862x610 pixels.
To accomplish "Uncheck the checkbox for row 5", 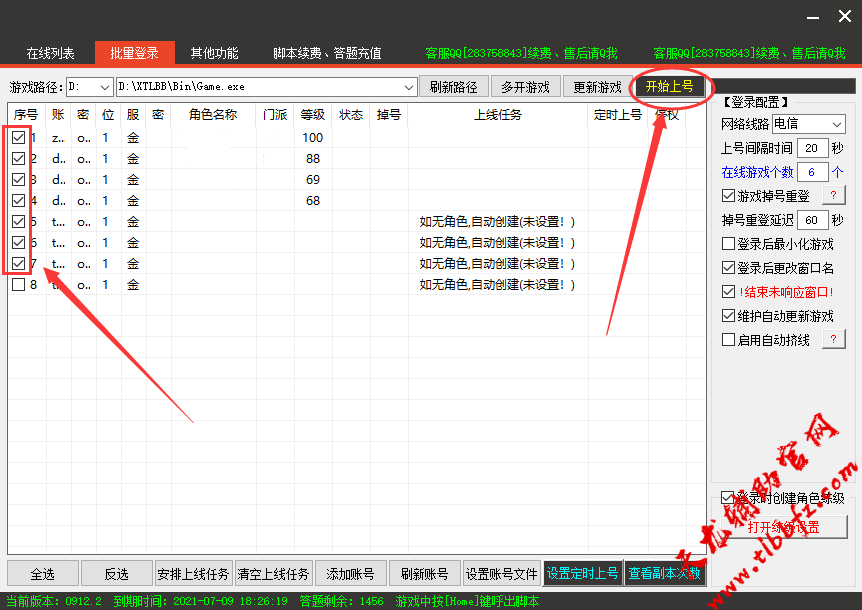I will pyautogui.click(x=19, y=222).
